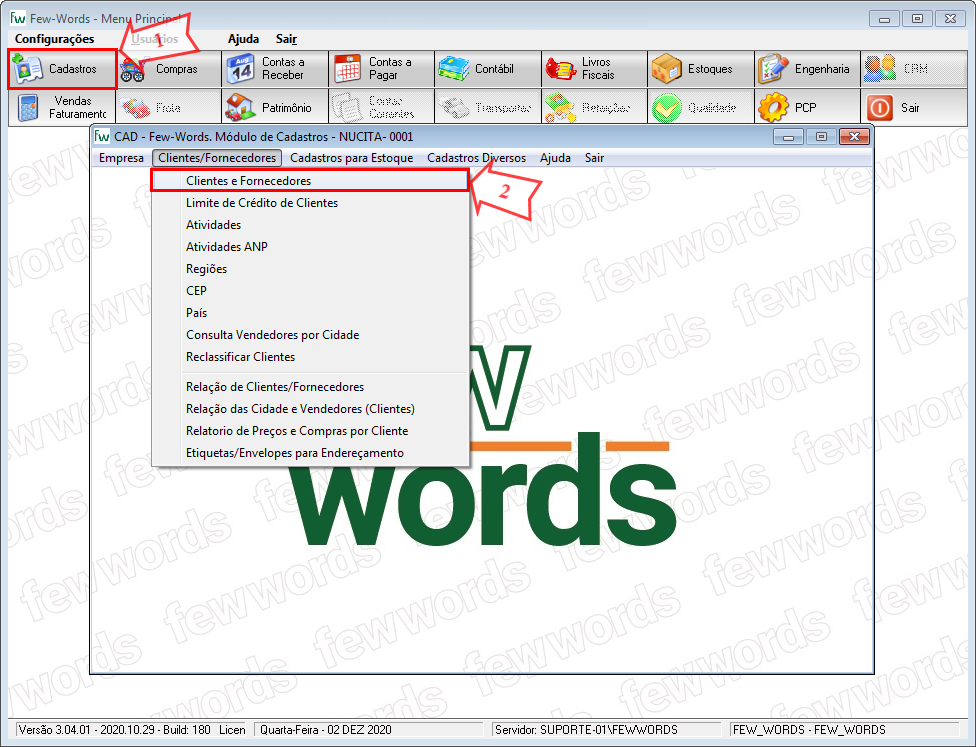Click the Few-Words main window logo icon
Image resolution: width=976 pixels, height=747 pixels.
[18, 18]
